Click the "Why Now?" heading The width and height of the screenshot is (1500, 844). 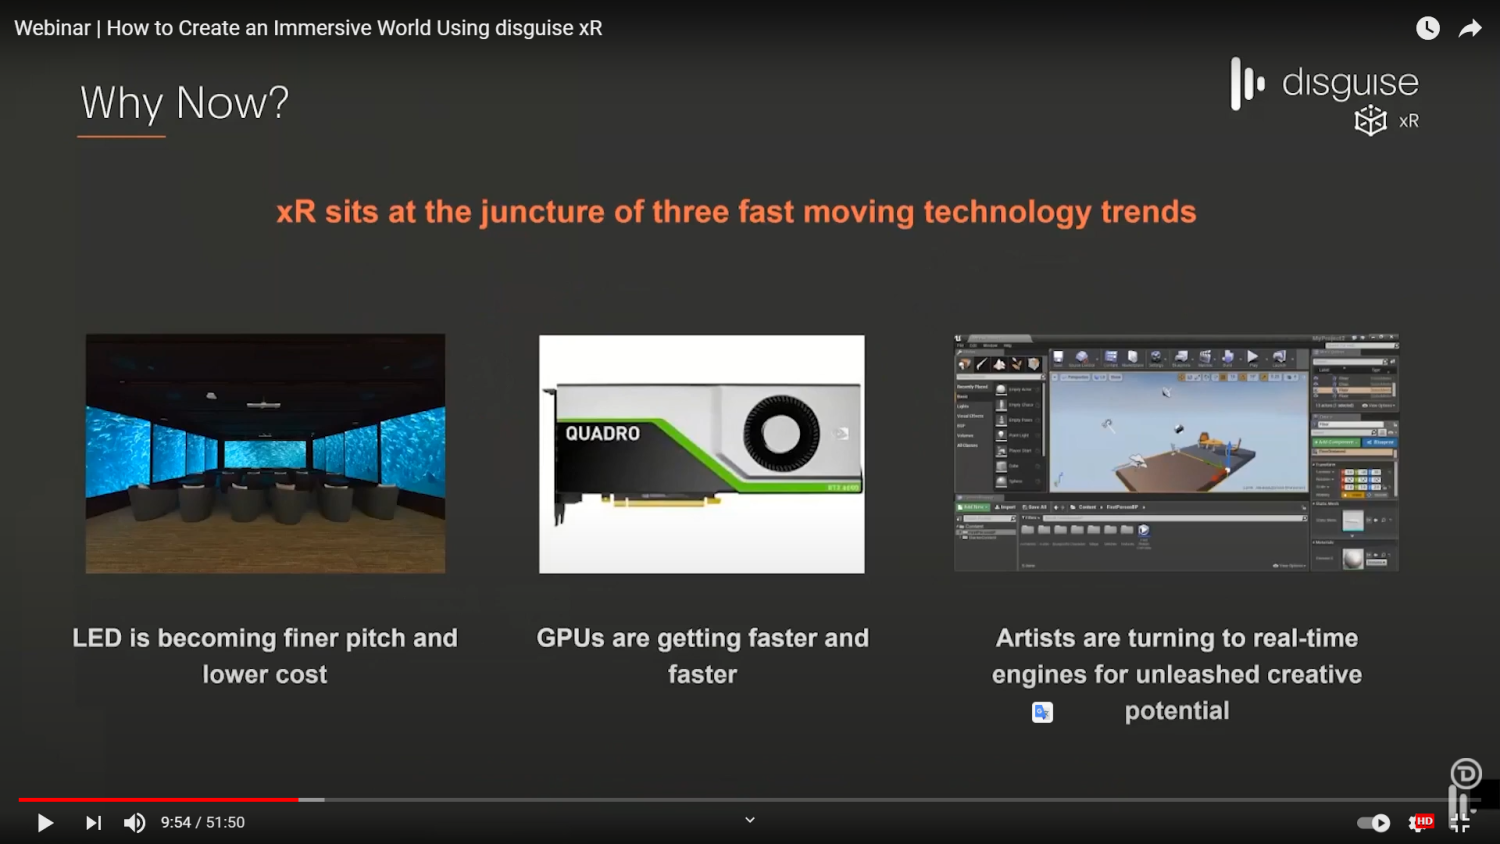pyautogui.click(x=184, y=103)
